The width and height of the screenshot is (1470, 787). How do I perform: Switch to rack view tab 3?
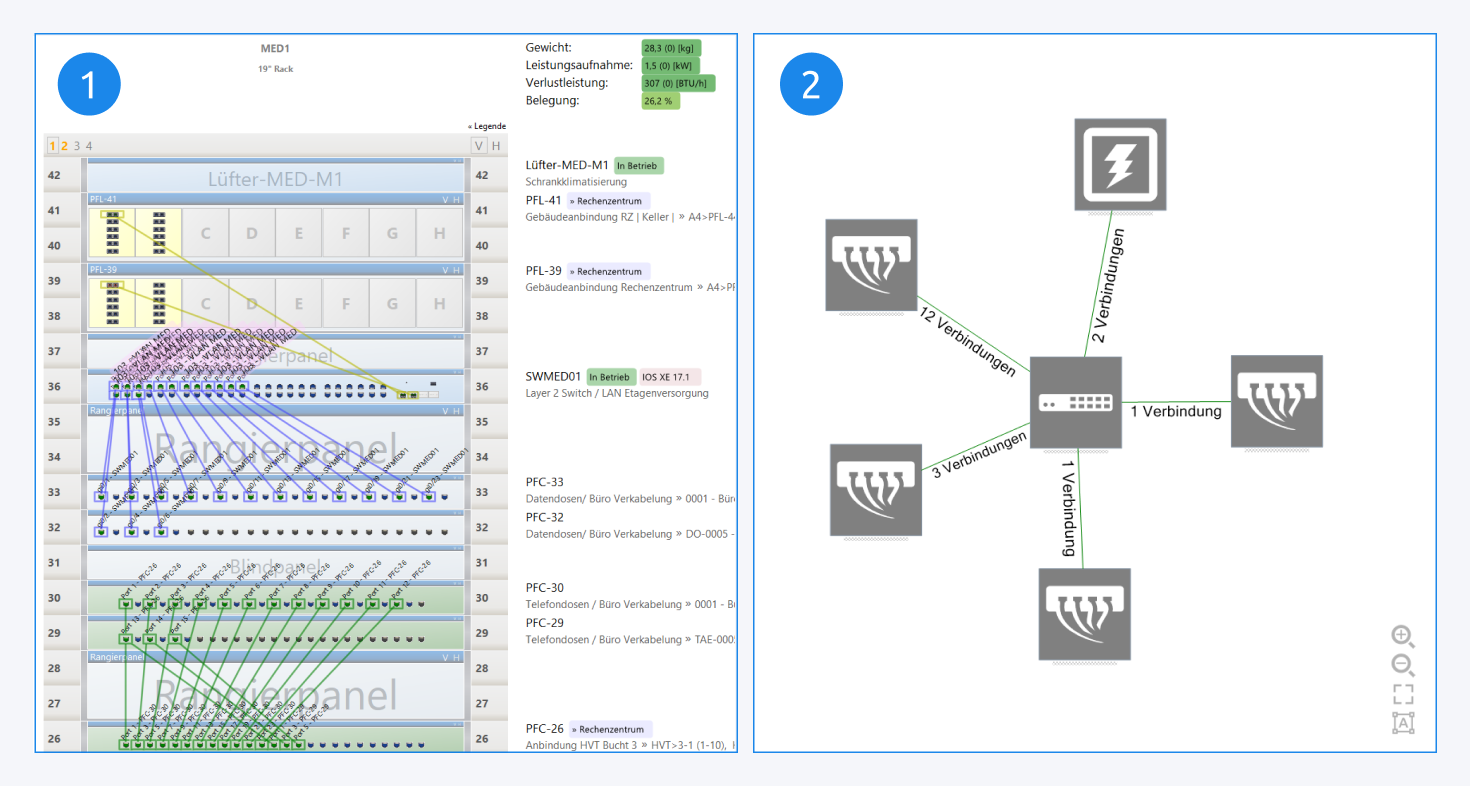[x=76, y=146]
